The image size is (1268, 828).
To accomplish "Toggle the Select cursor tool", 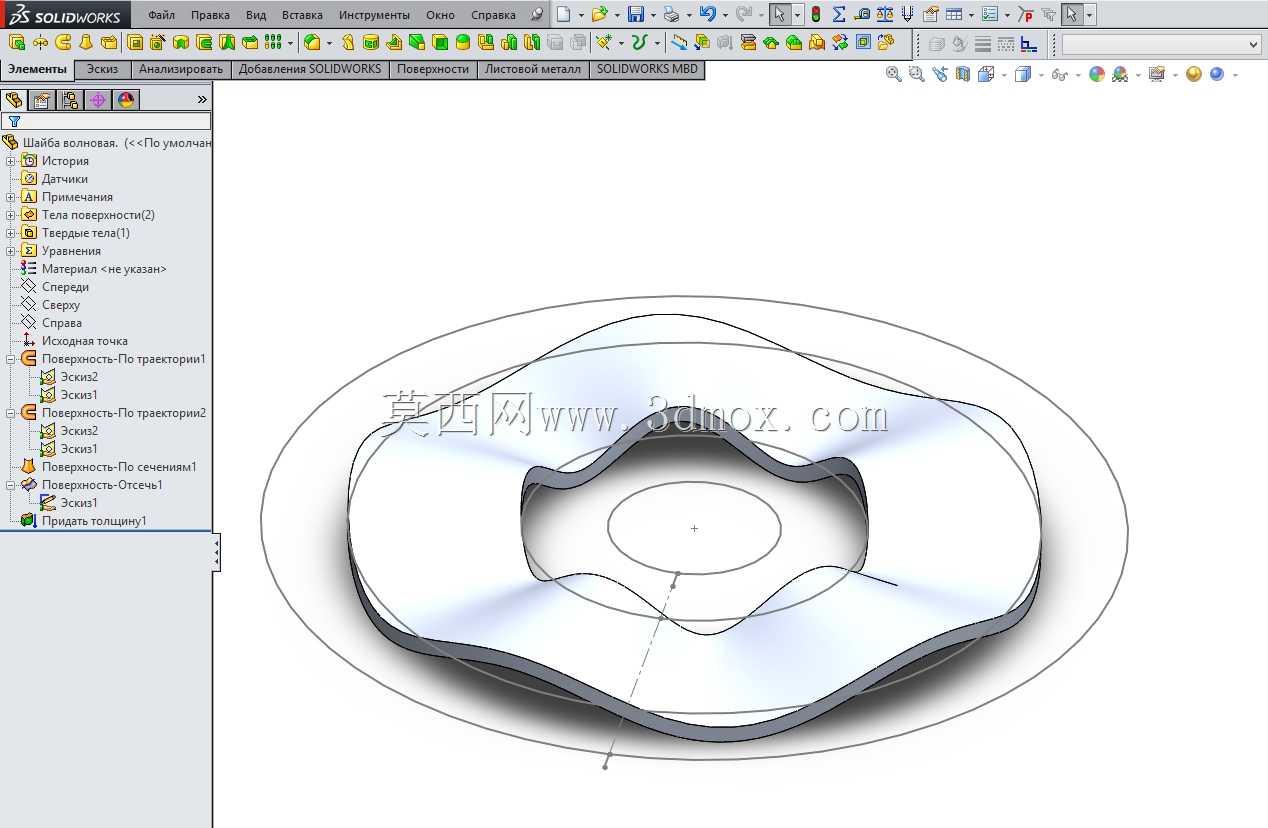I will (x=779, y=15).
